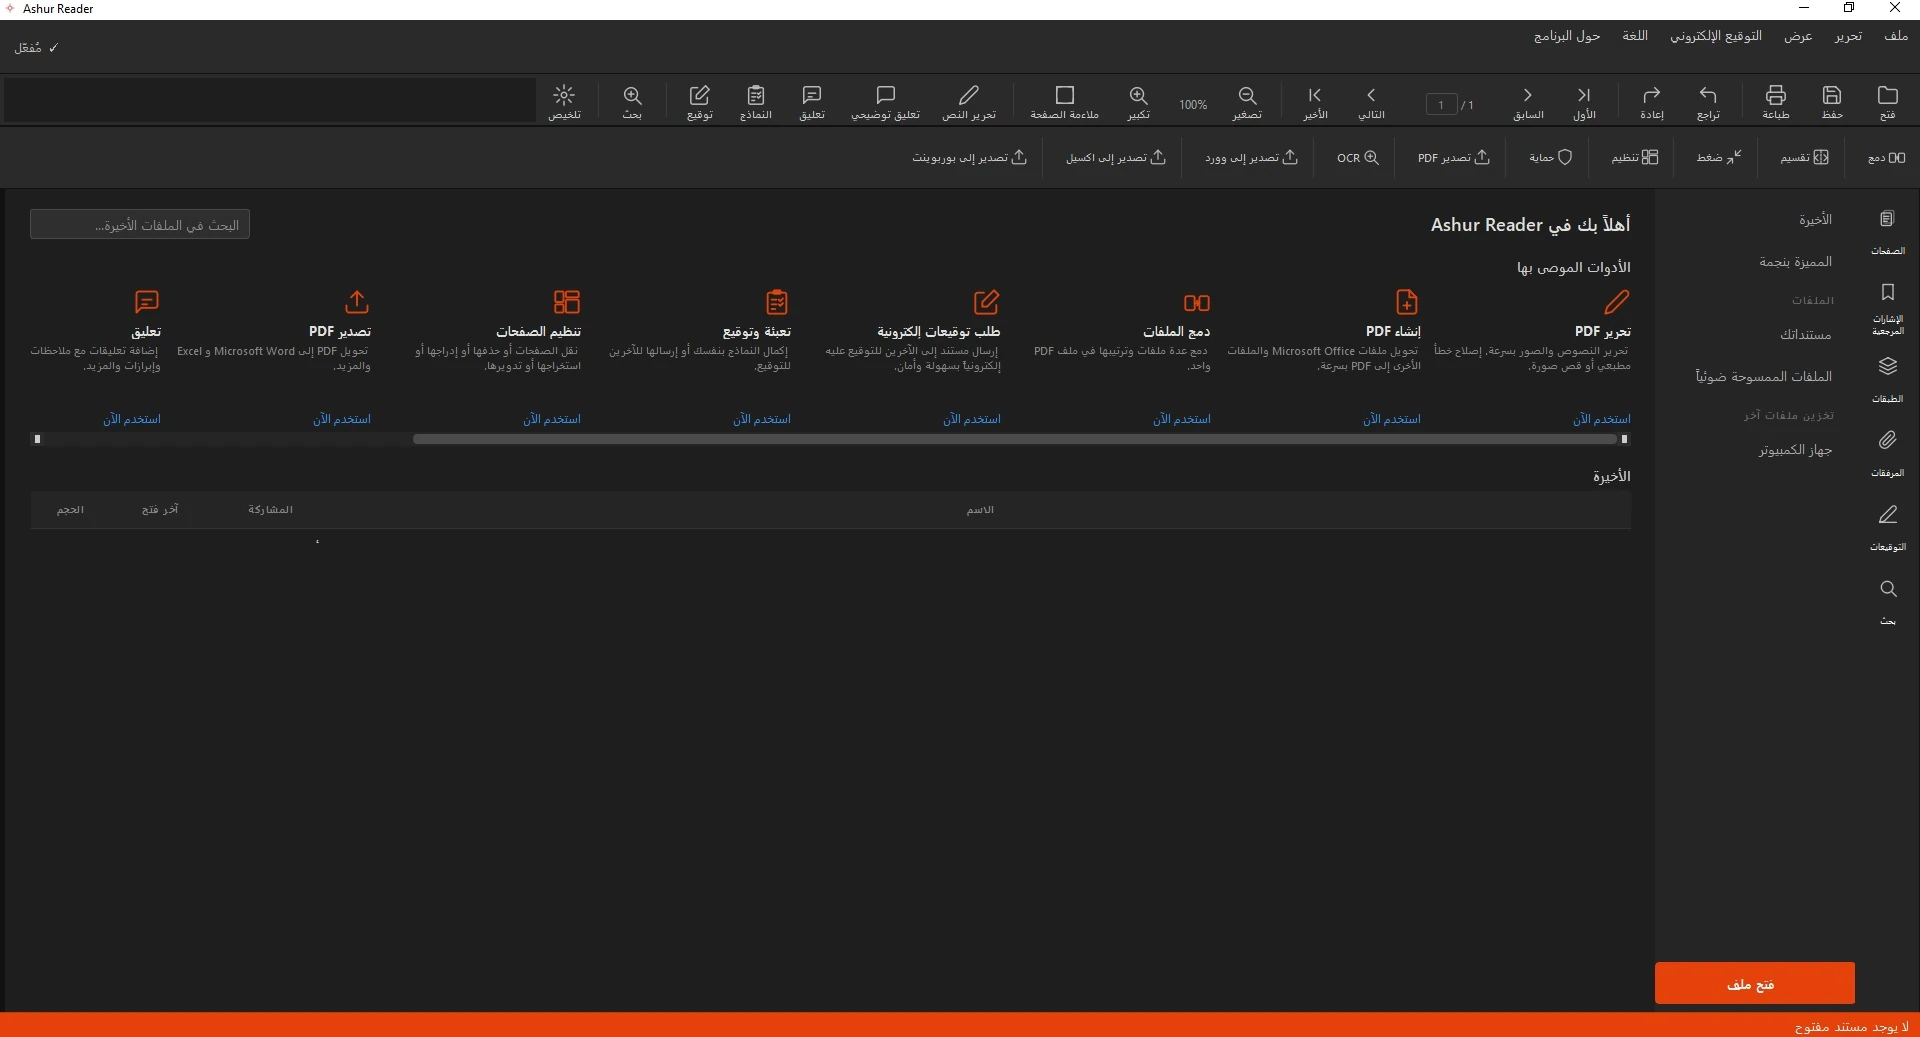Click the Undo (تراجع) arrow icon

[x=1708, y=96]
